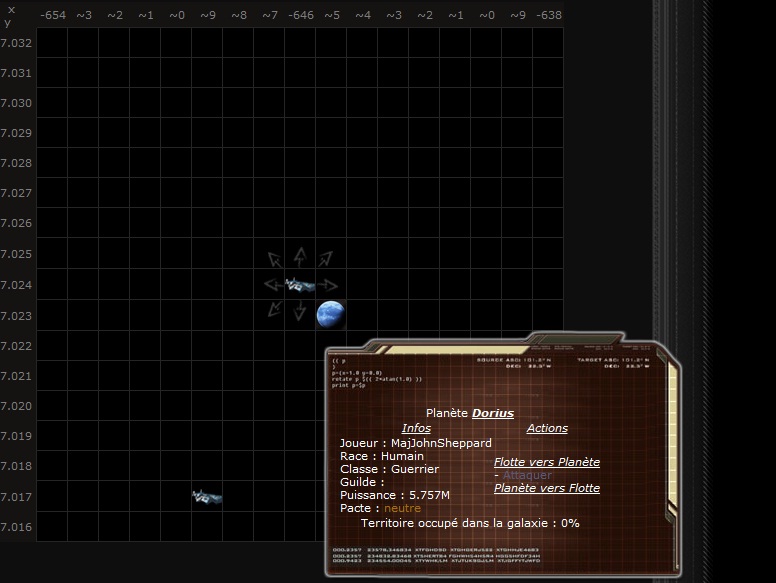Image resolution: width=776 pixels, height=583 pixels.
Task: Open the Dorius planet name link
Action: point(492,413)
